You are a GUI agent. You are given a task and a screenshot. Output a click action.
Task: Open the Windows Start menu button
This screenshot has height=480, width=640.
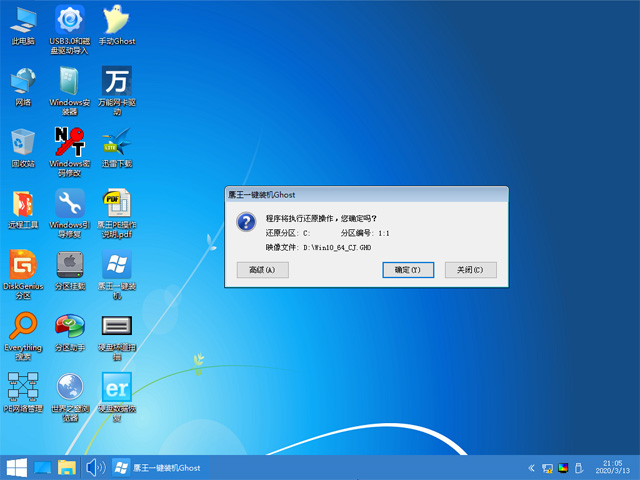17,467
